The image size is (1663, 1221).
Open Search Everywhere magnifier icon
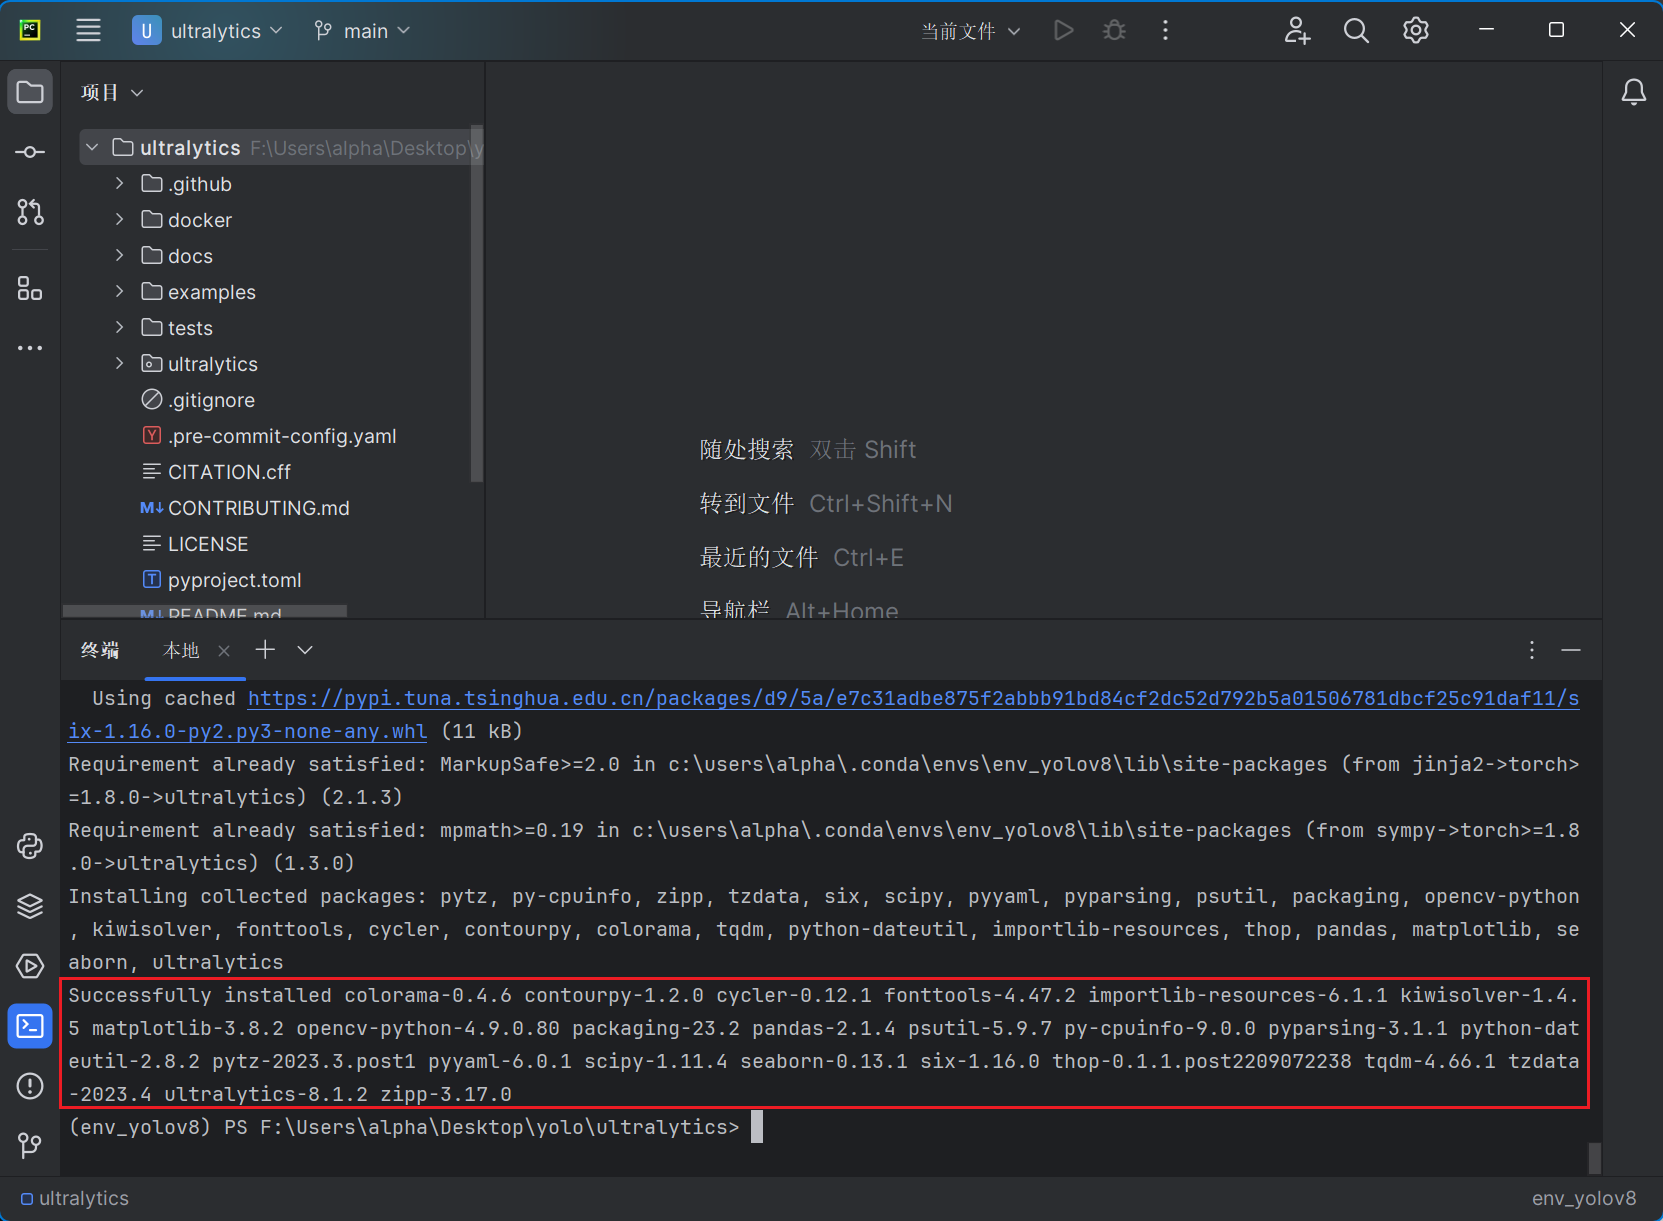[1356, 31]
